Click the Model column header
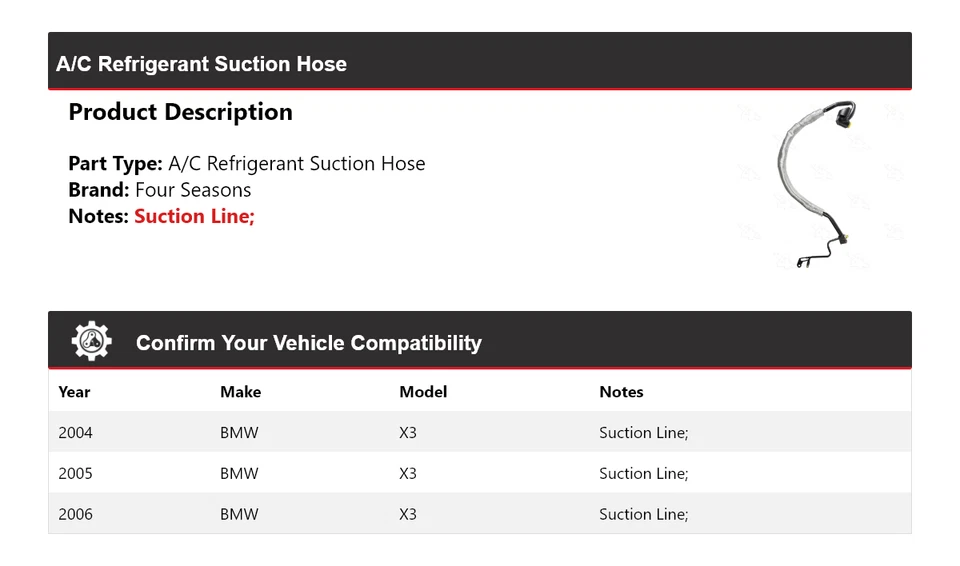960x566 pixels. (x=423, y=392)
